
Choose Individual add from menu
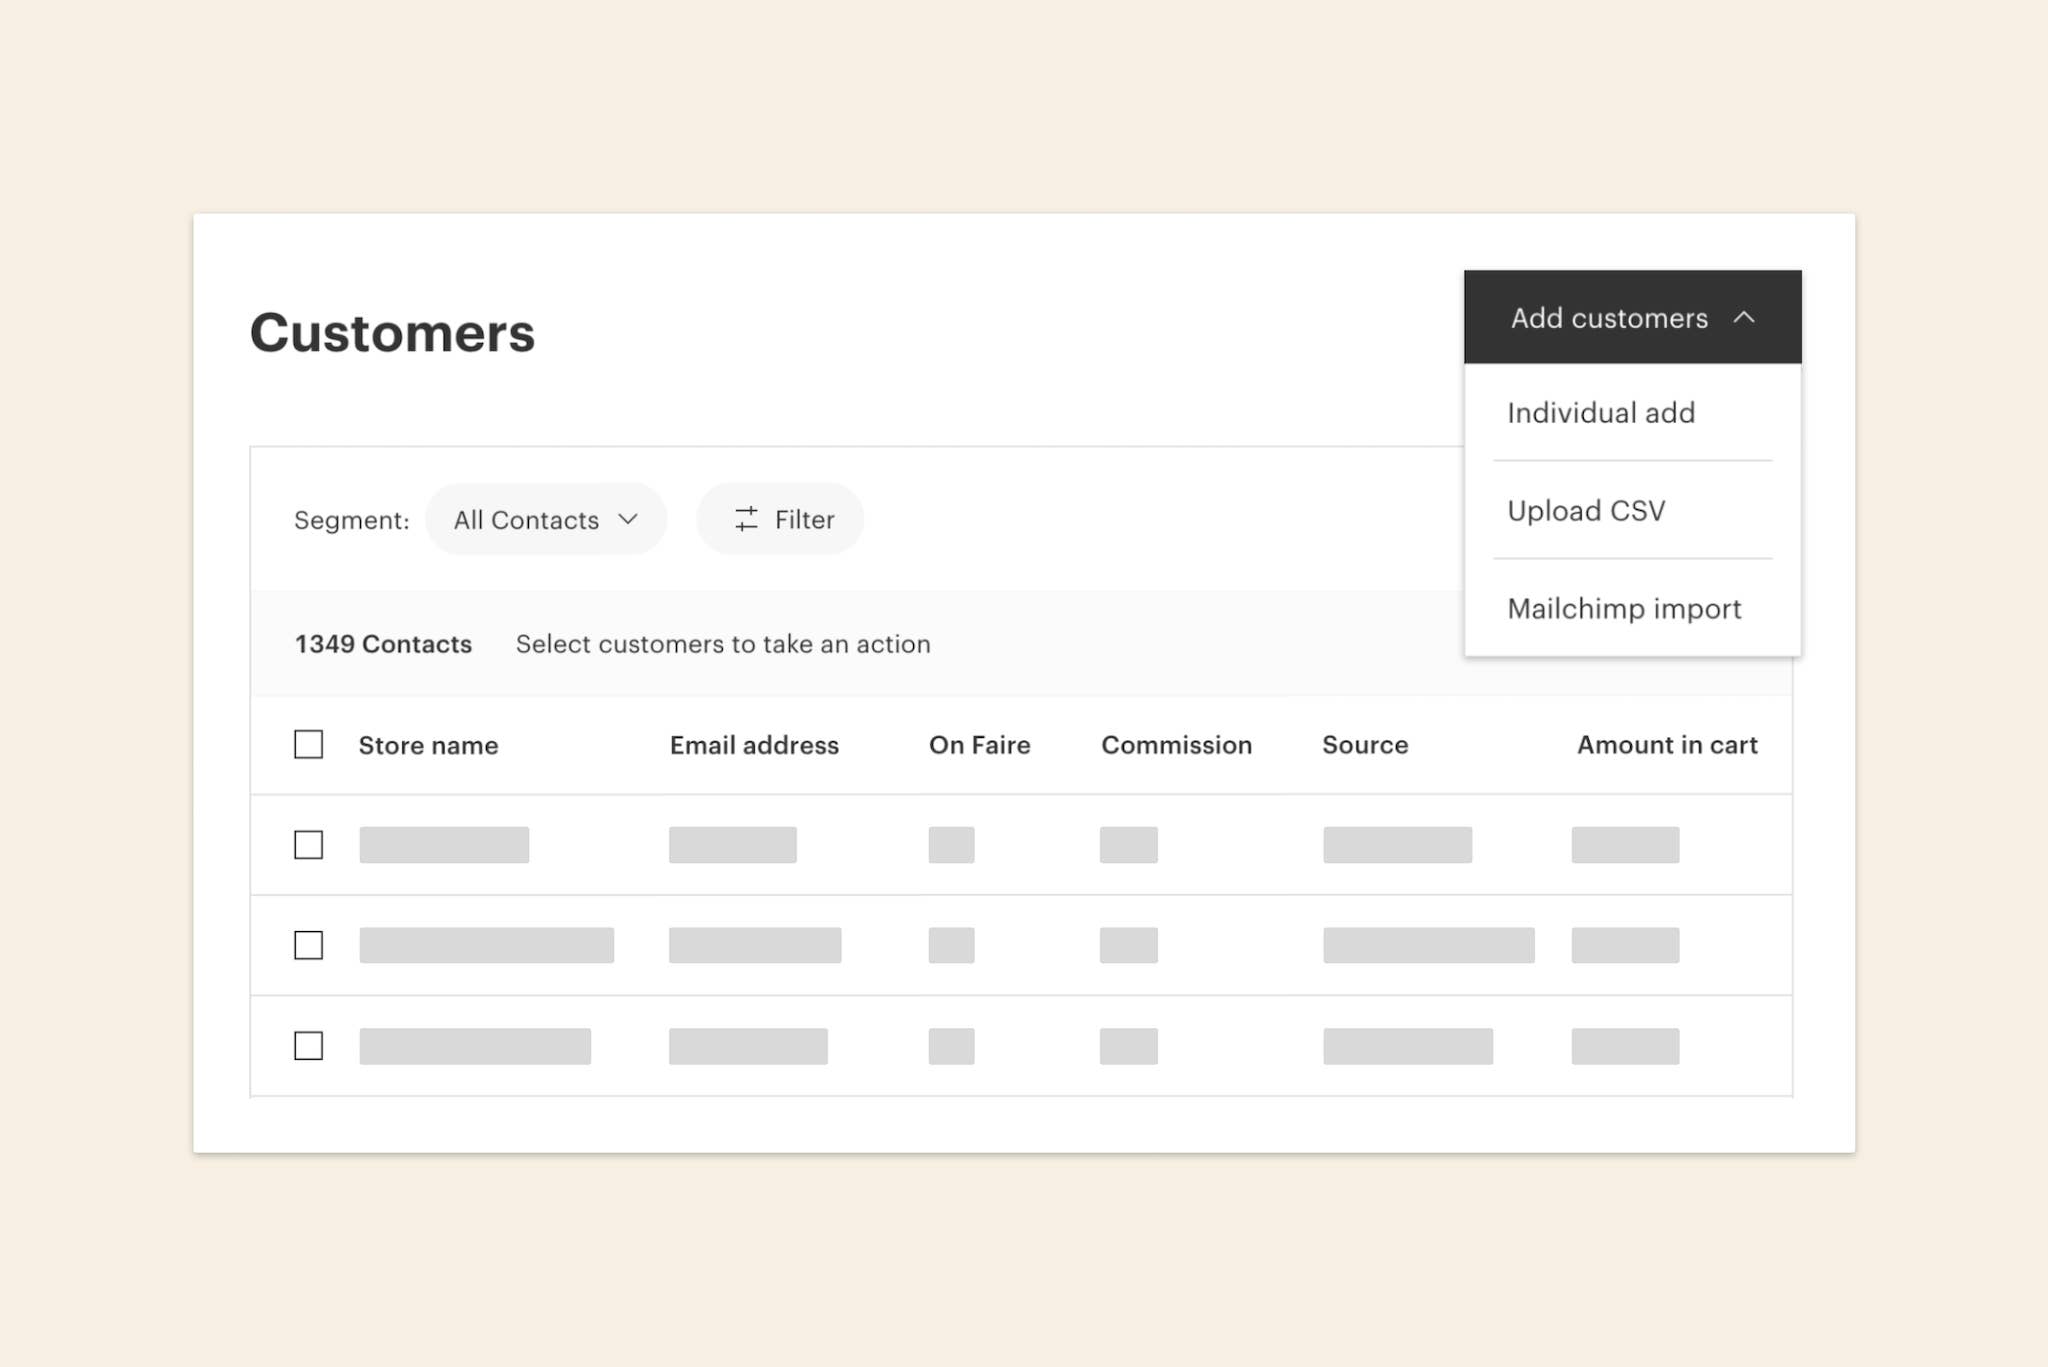coord(1601,413)
